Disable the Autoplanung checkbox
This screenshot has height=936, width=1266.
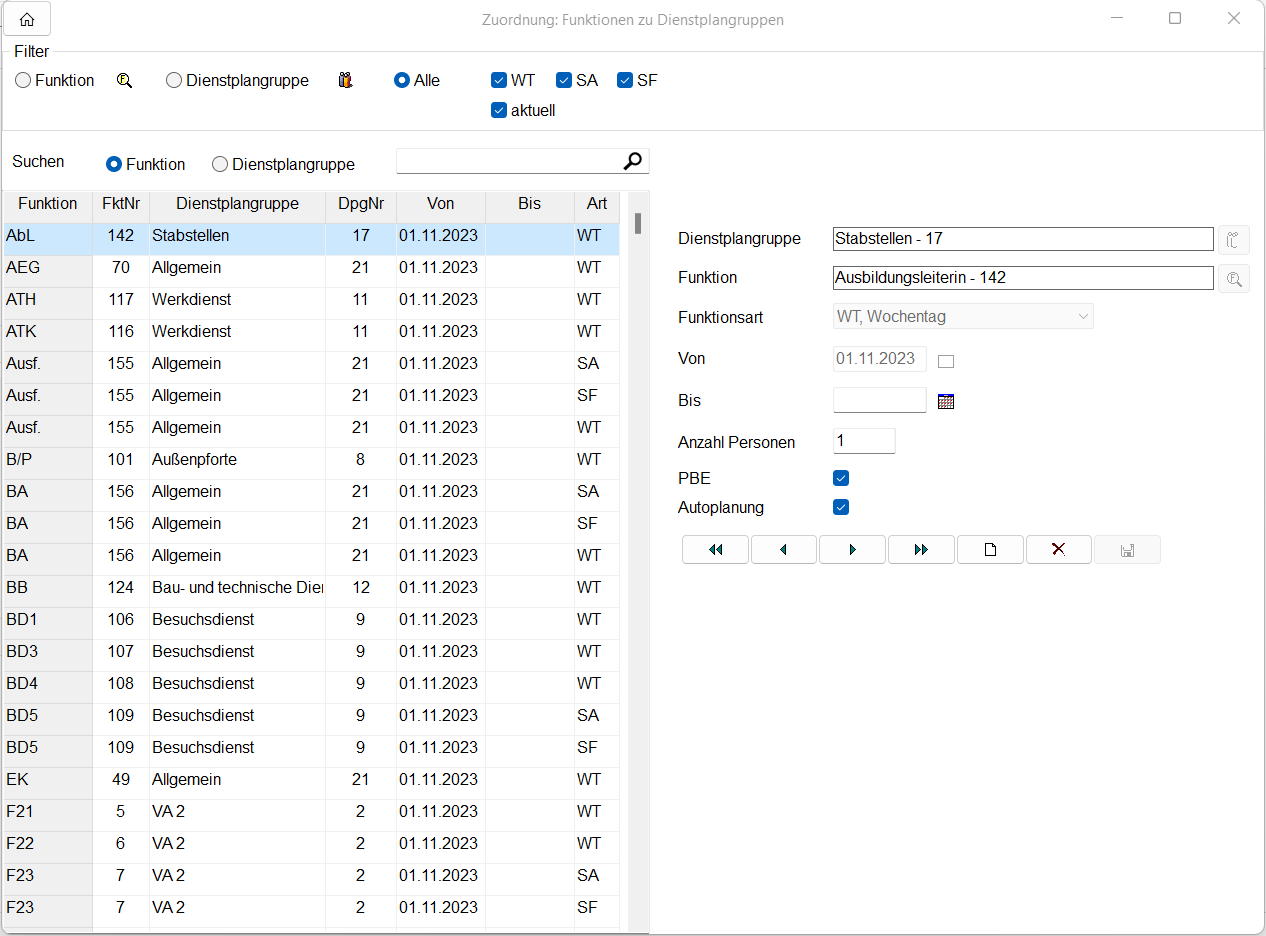(x=841, y=508)
